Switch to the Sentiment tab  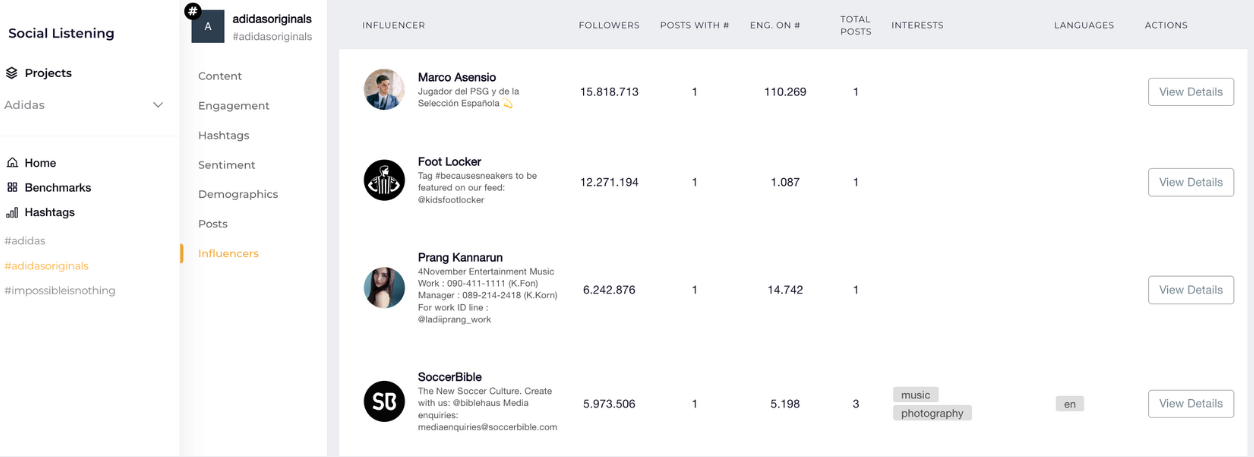pyautogui.click(x=227, y=165)
